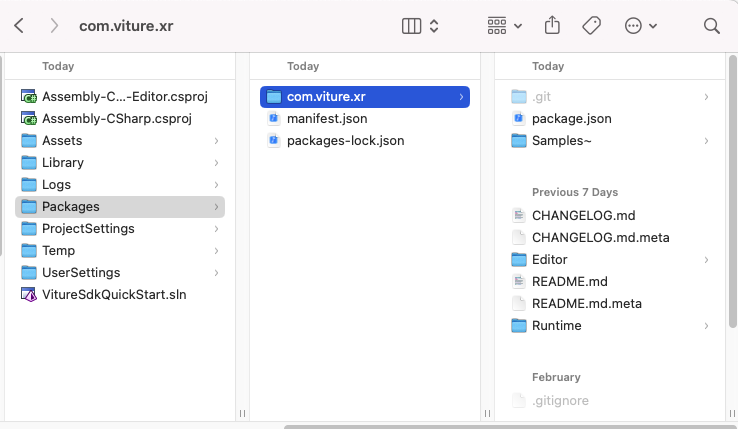Open the ellipsis Action menu
Viewport: 738px width, 429px height.
point(640,26)
